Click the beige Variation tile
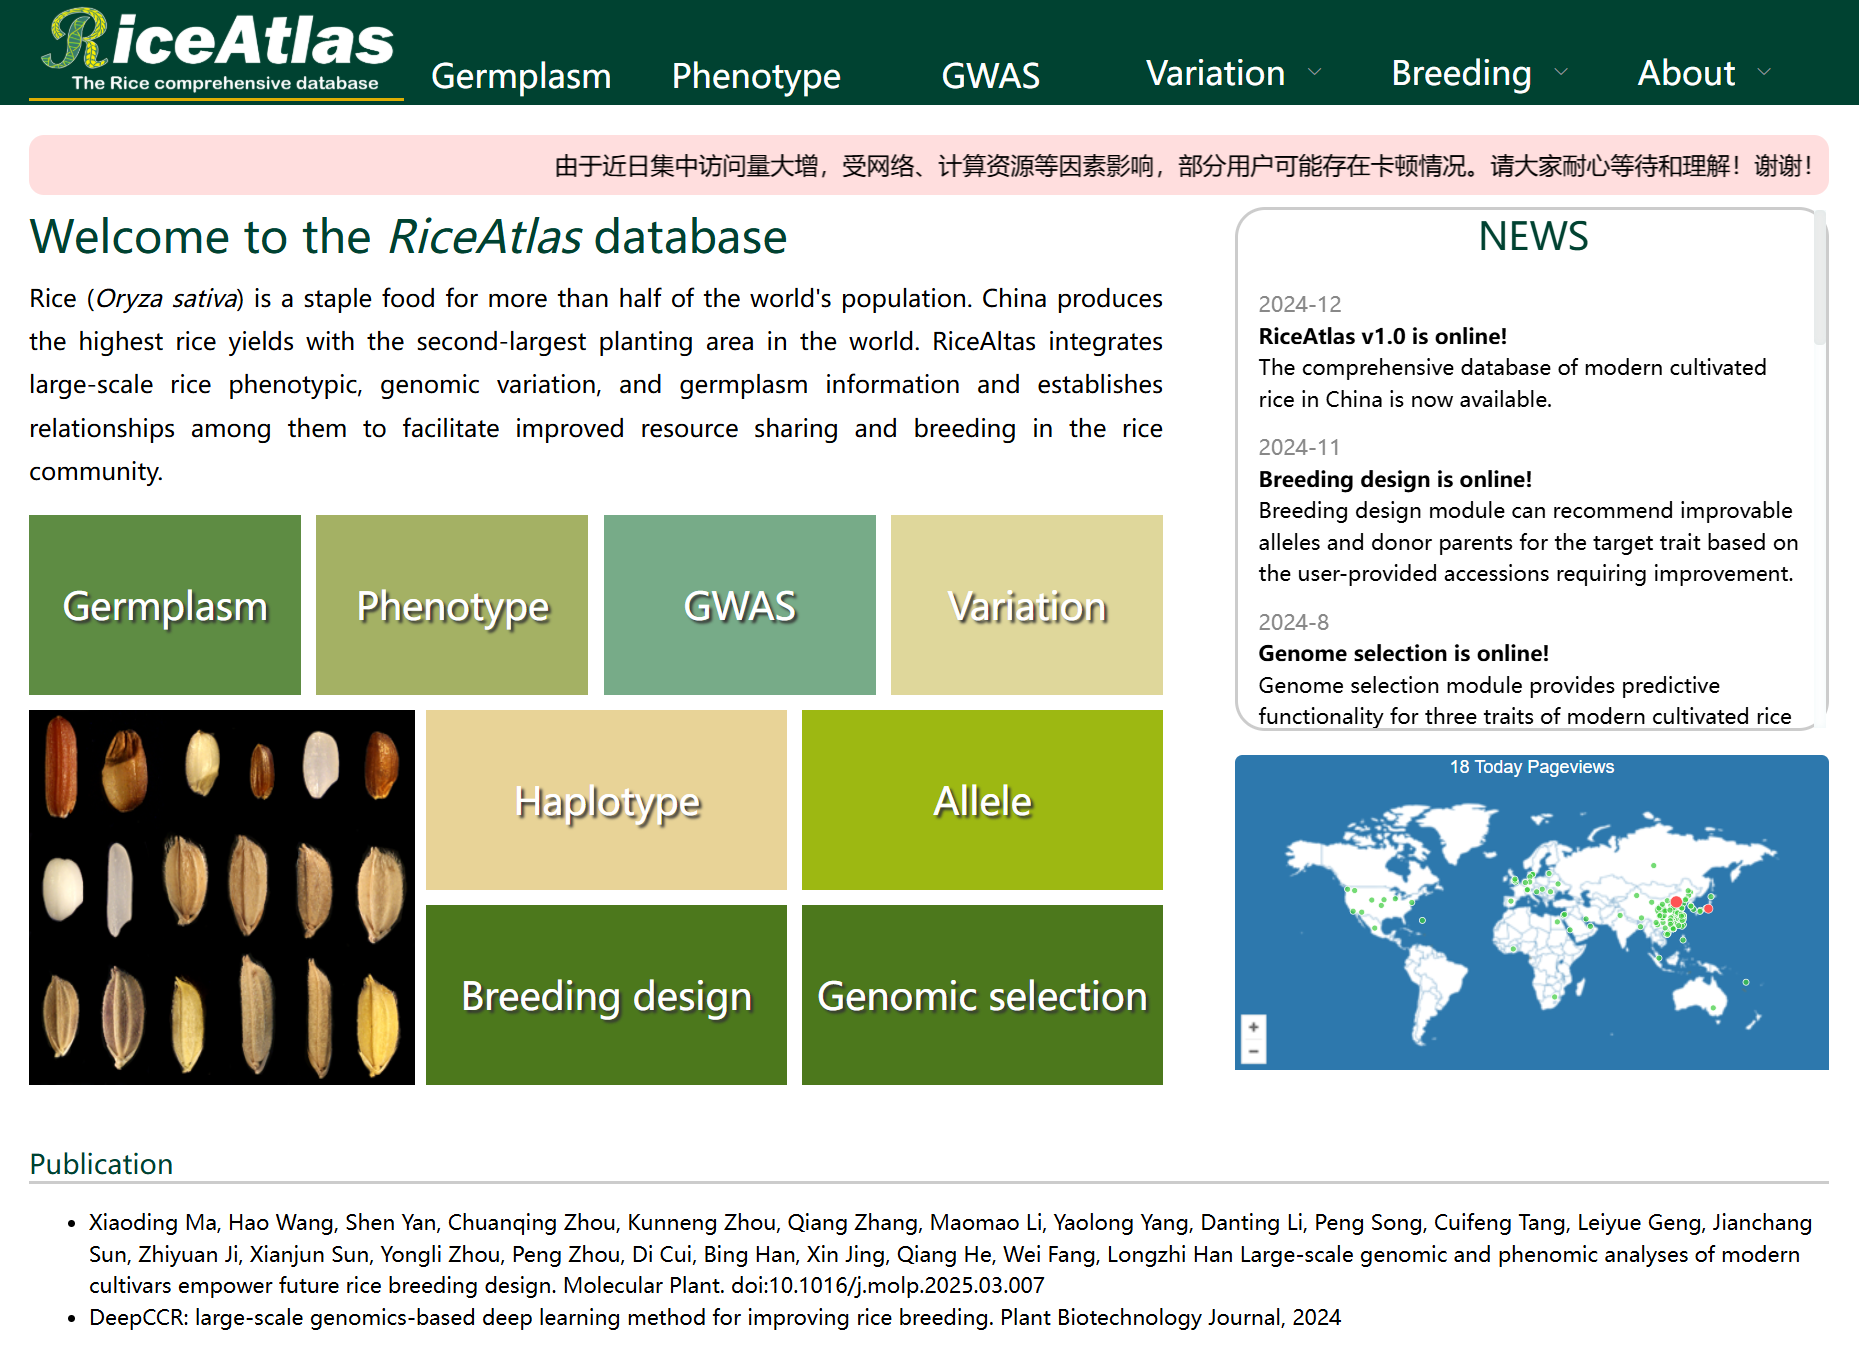The height and width of the screenshot is (1356, 1859). tap(1027, 605)
